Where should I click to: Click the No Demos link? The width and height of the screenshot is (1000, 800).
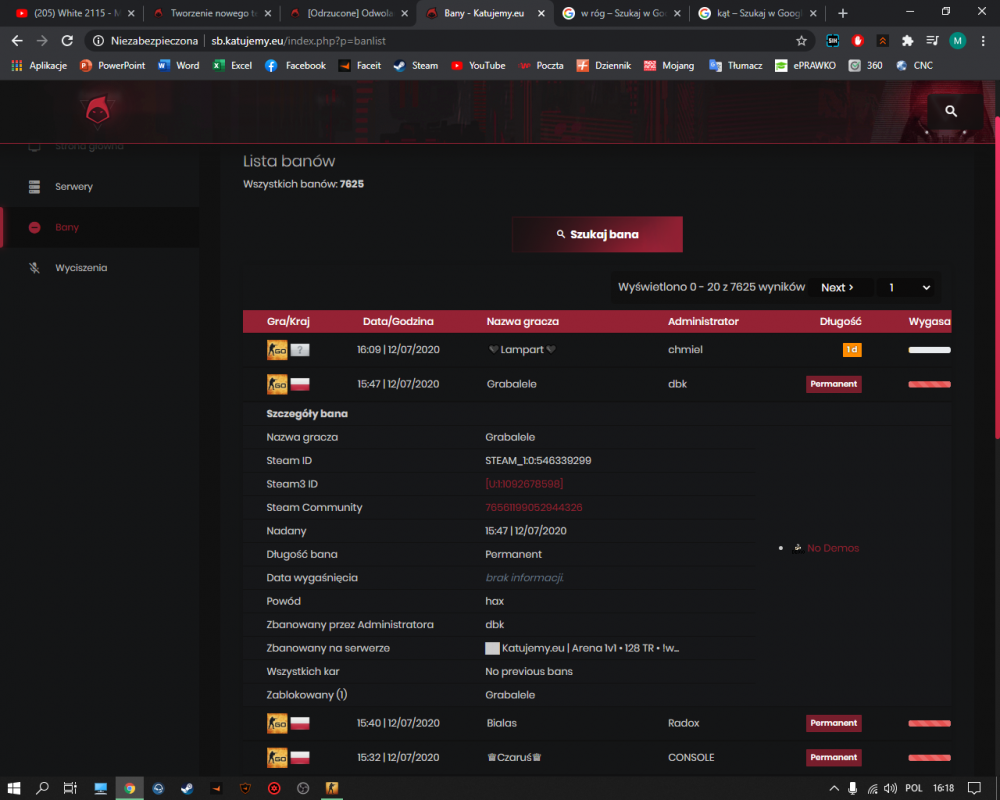click(x=832, y=548)
